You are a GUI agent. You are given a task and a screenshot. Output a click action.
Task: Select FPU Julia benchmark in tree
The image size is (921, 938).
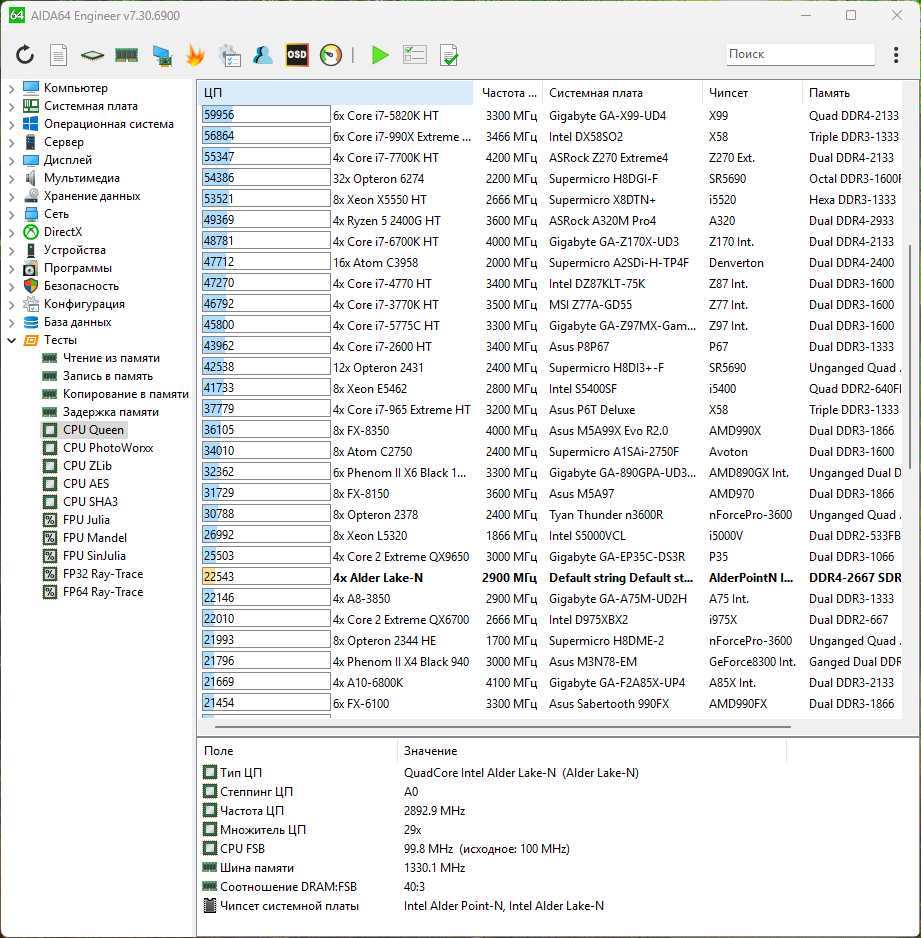click(86, 520)
